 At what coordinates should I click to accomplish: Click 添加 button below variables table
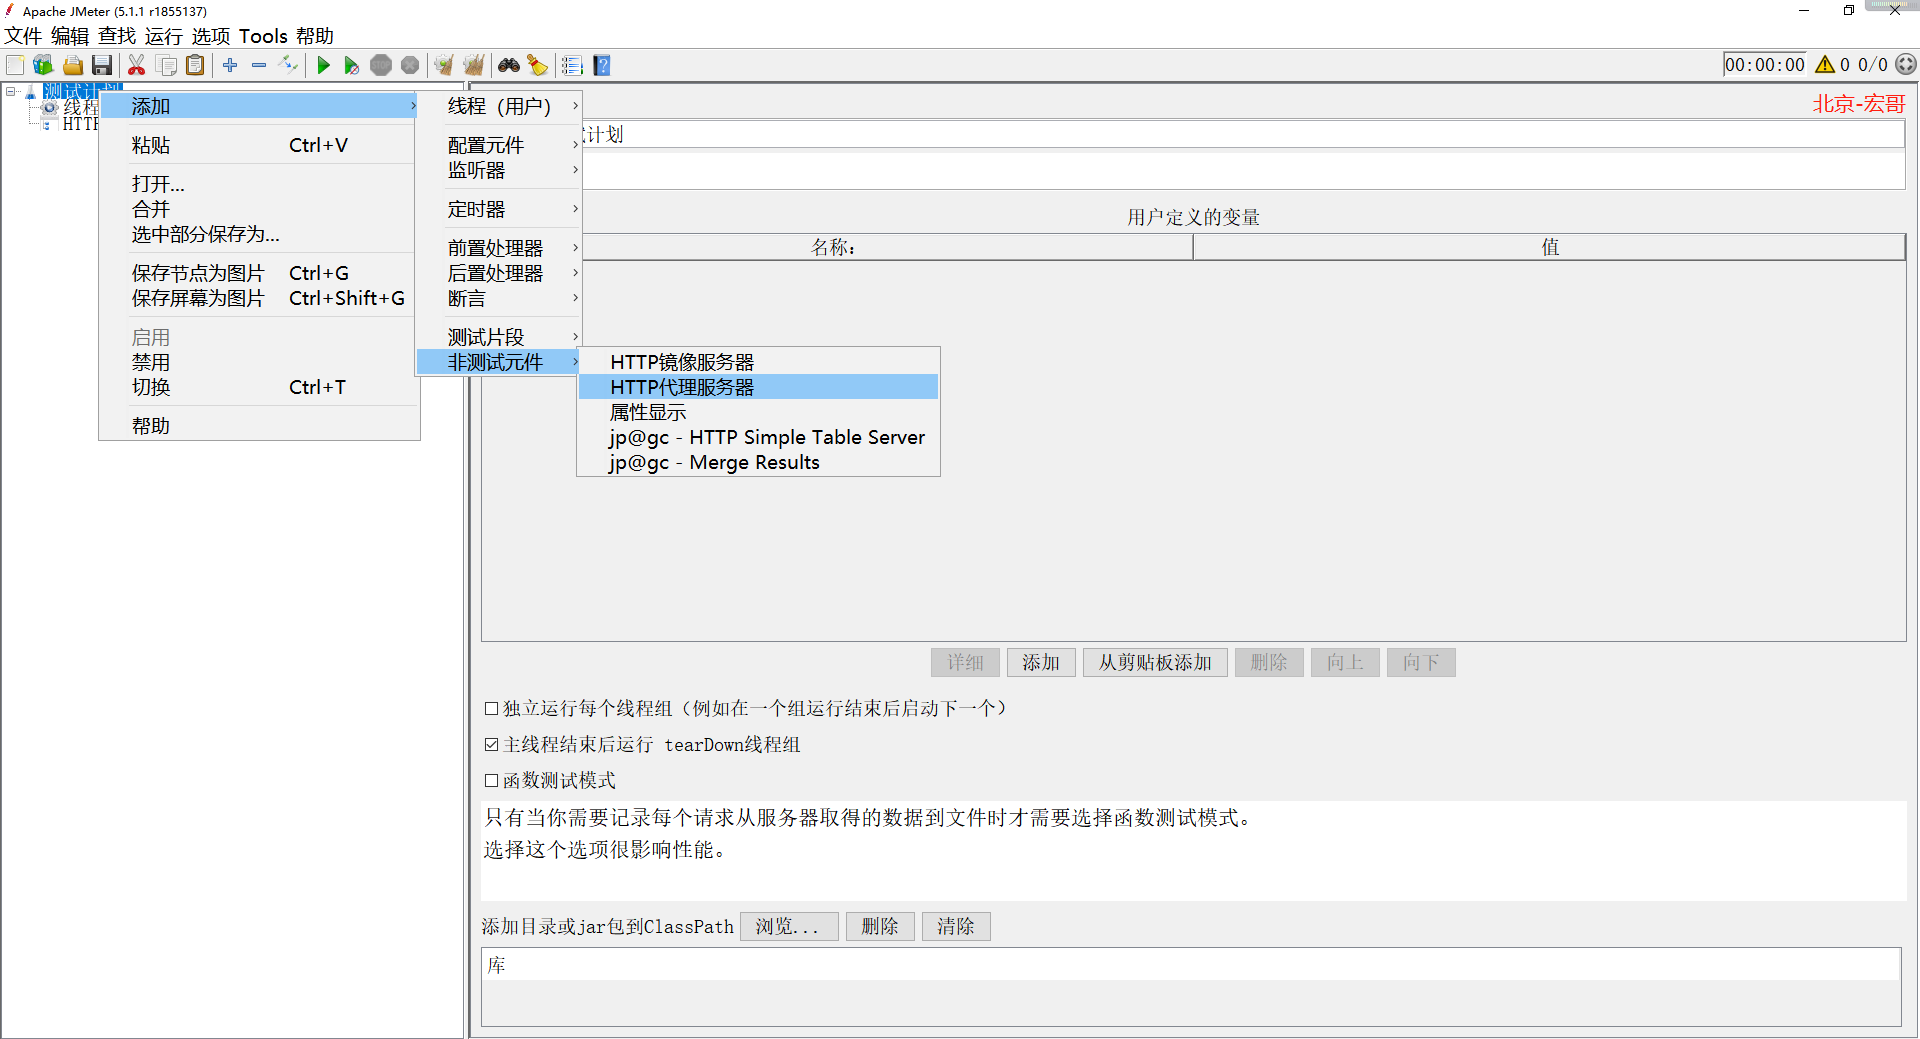[1041, 662]
